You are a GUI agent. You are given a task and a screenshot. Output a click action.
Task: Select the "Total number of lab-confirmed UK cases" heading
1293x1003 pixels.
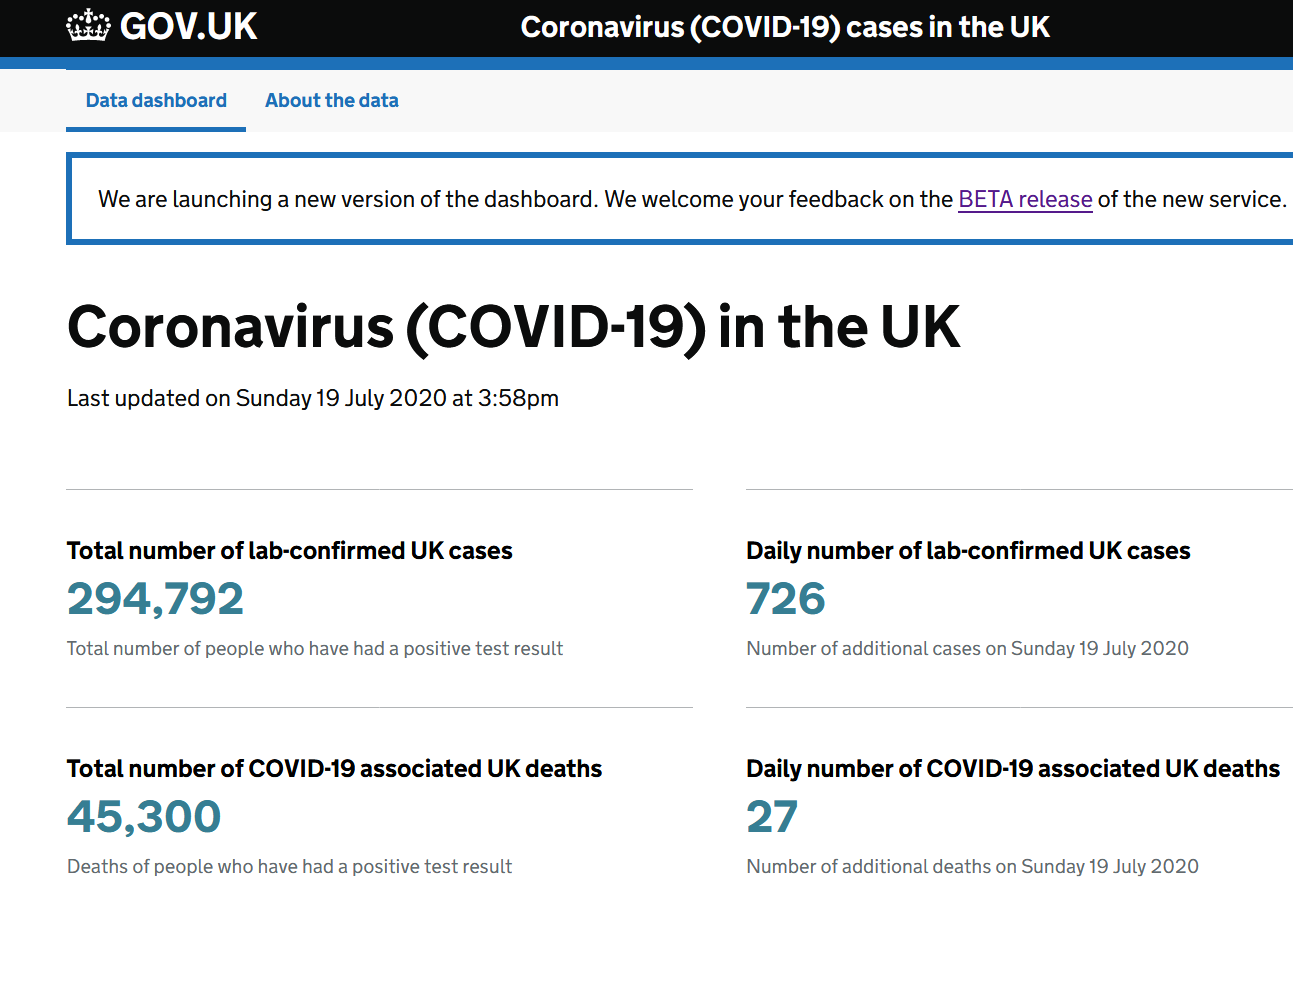point(289,551)
